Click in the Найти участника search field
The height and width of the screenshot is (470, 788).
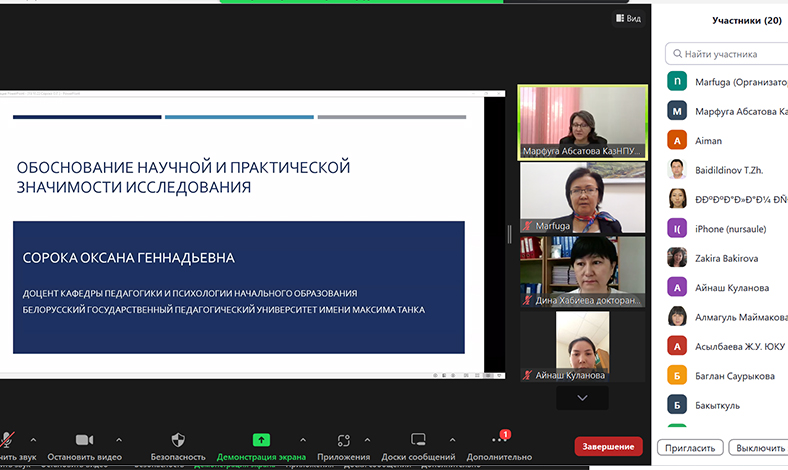(730, 54)
